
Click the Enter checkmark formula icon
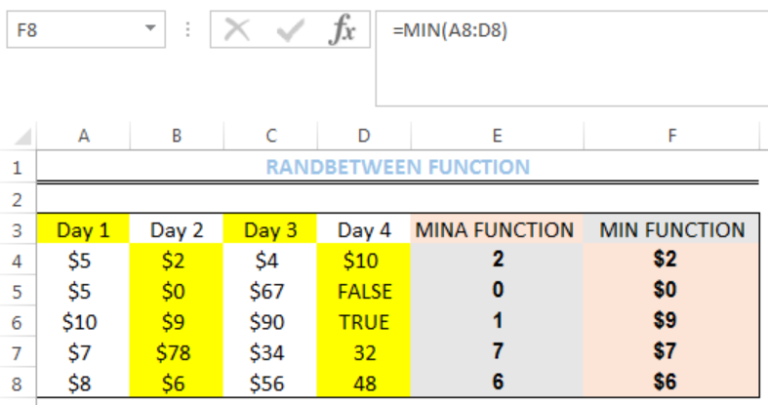(290, 30)
